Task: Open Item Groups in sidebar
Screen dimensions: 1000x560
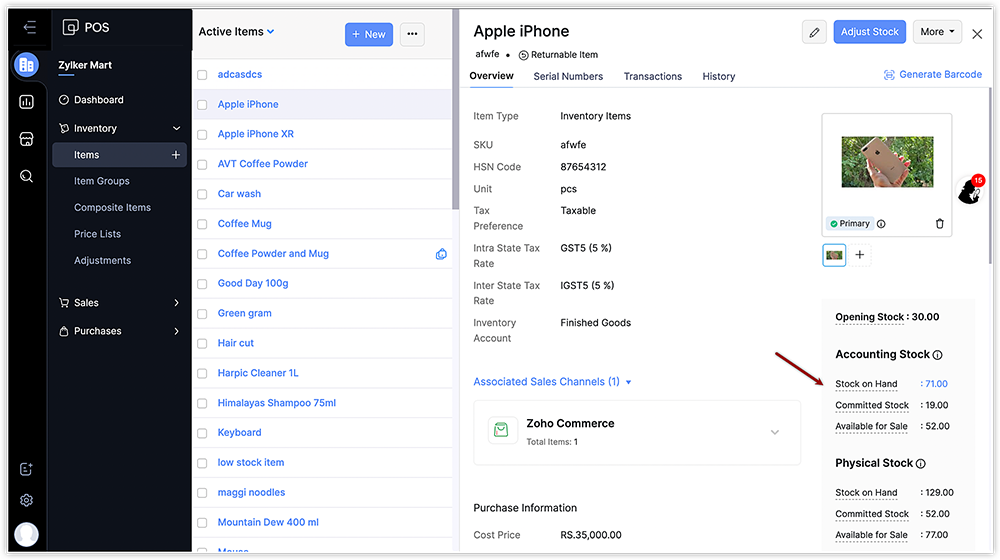Action: pyautogui.click(x=102, y=181)
